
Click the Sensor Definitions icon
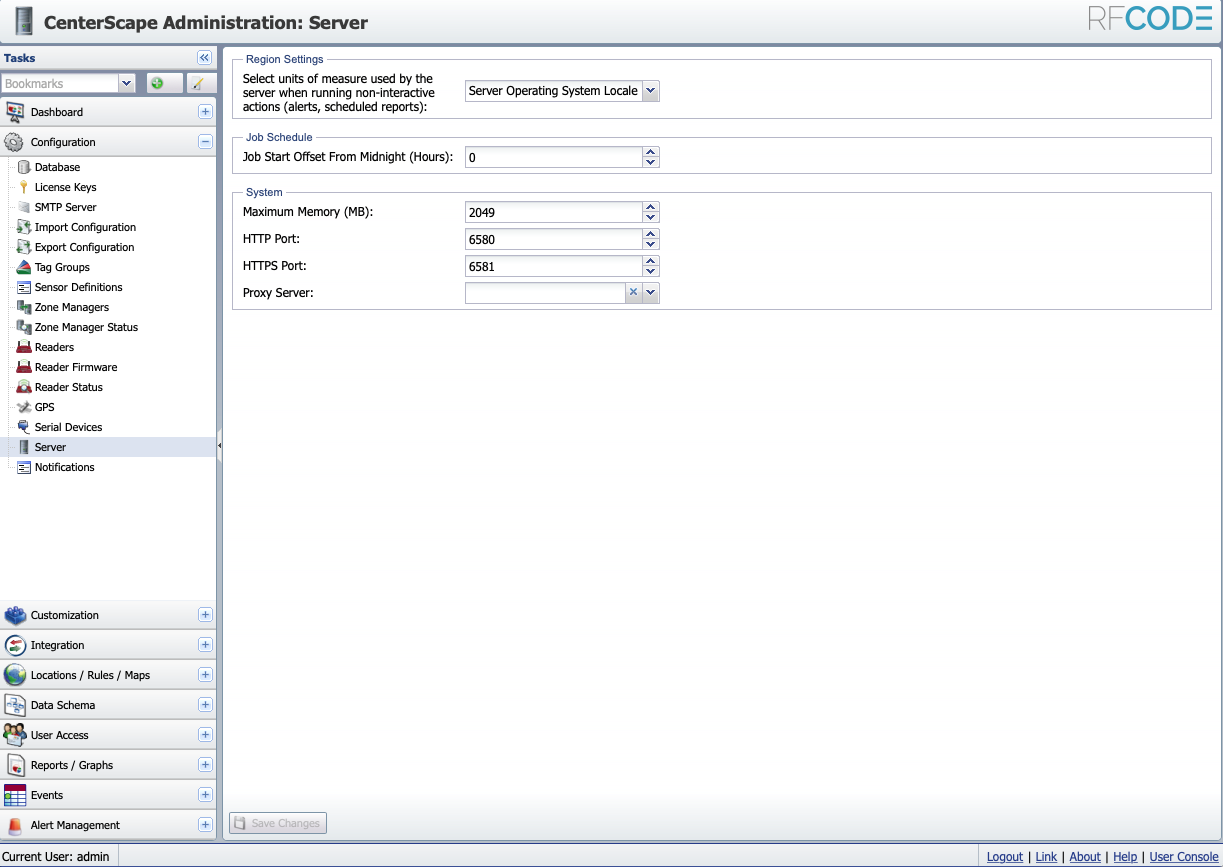tap(24, 287)
